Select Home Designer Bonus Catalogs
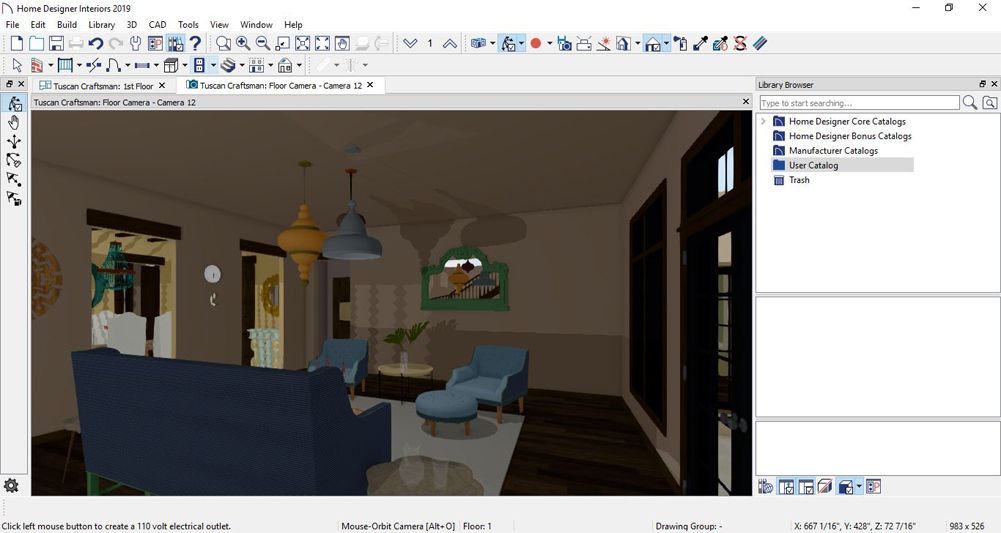Image resolution: width=1001 pixels, height=533 pixels. tap(850, 135)
